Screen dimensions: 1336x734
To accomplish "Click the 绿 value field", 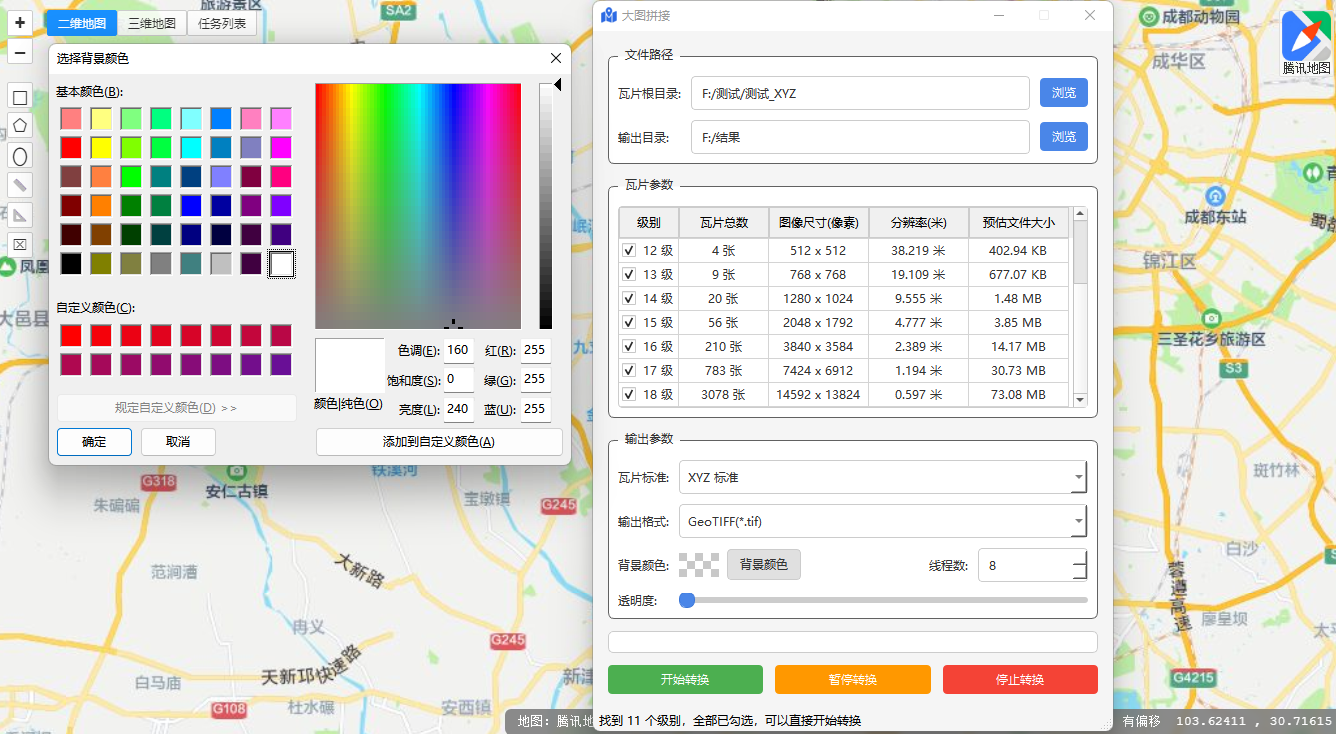I will [535, 380].
